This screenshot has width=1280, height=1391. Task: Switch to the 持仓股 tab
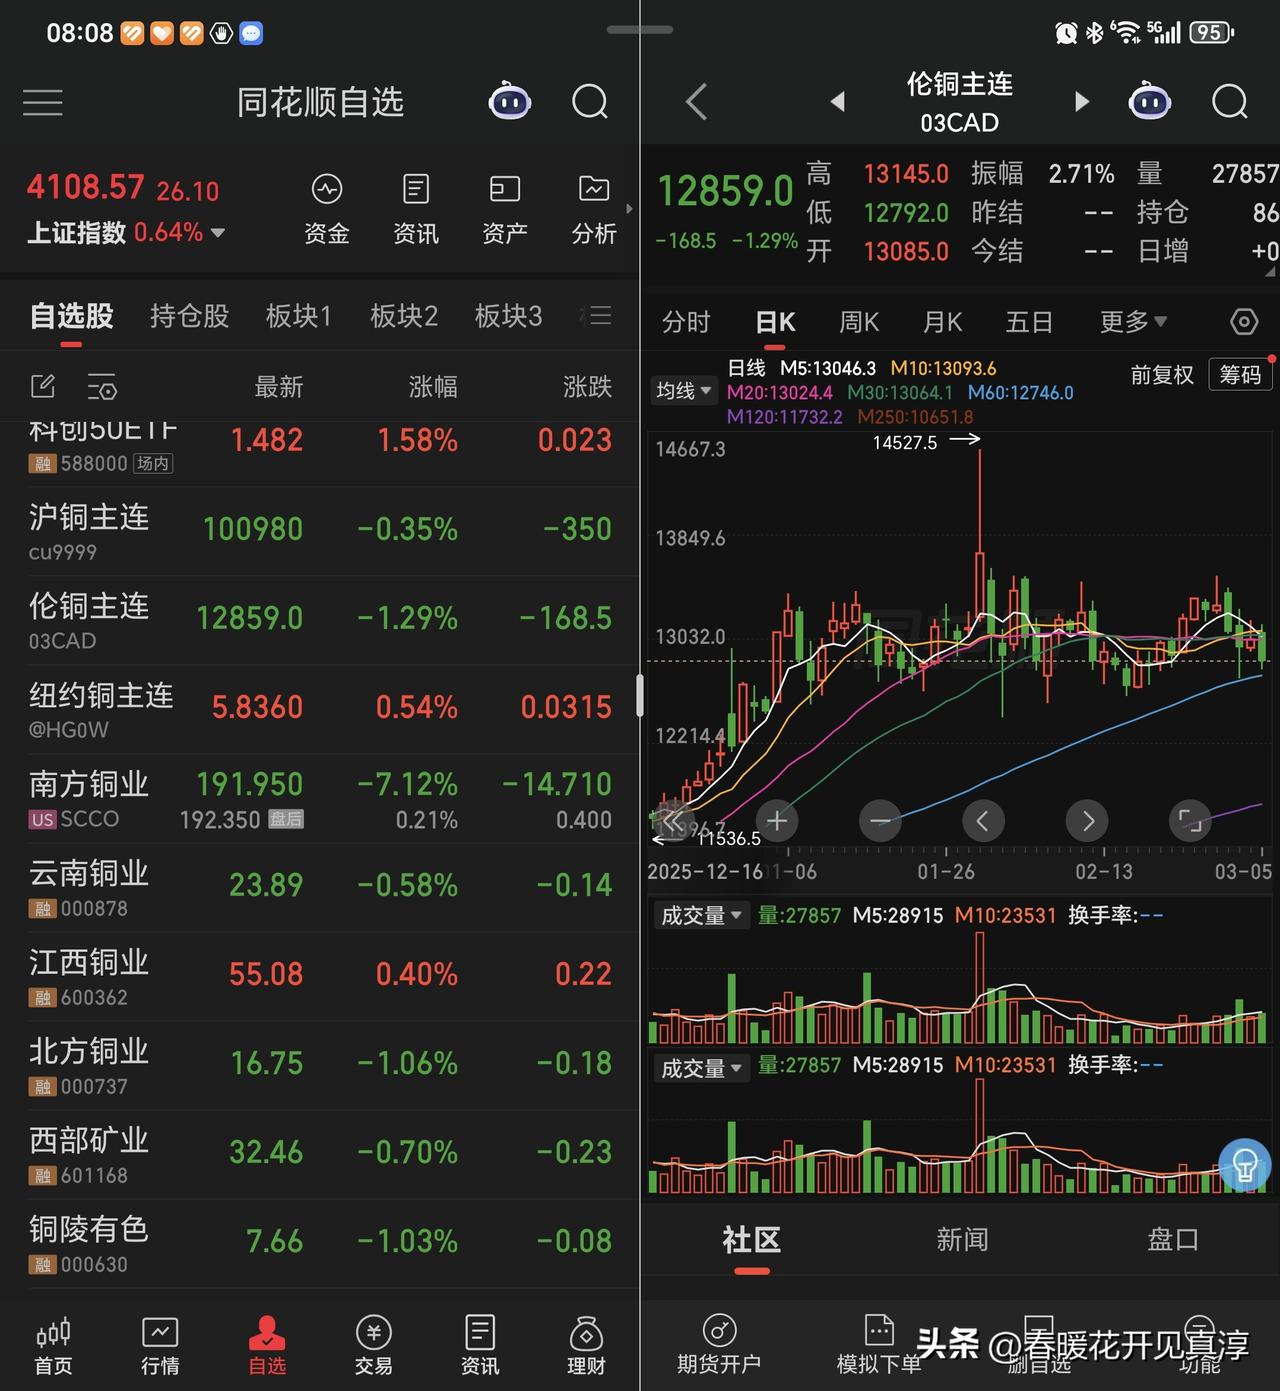[189, 316]
